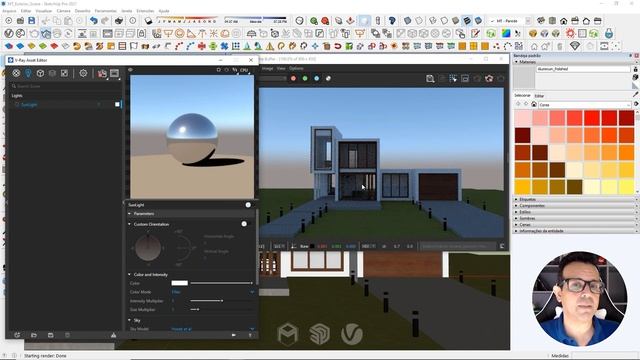Click the material name field Aluminum_Polished

coord(583,69)
